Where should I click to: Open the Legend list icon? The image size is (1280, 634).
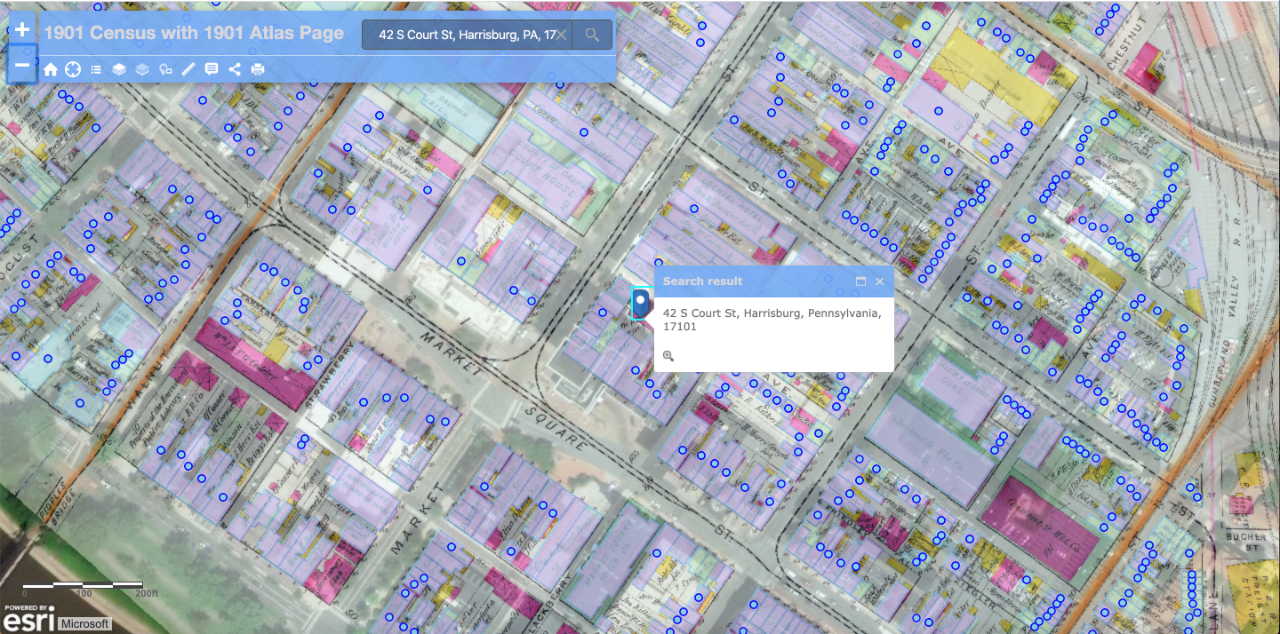[x=96, y=69]
